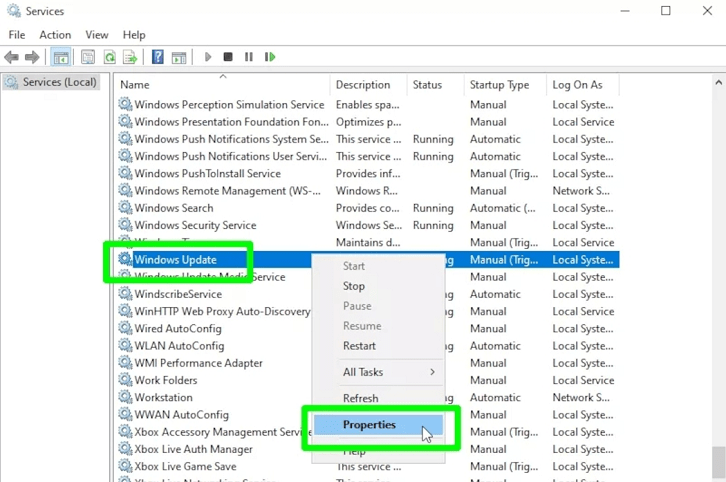Select the Xbox Live Auth Manager service
726x482 pixels.
pos(194,449)
